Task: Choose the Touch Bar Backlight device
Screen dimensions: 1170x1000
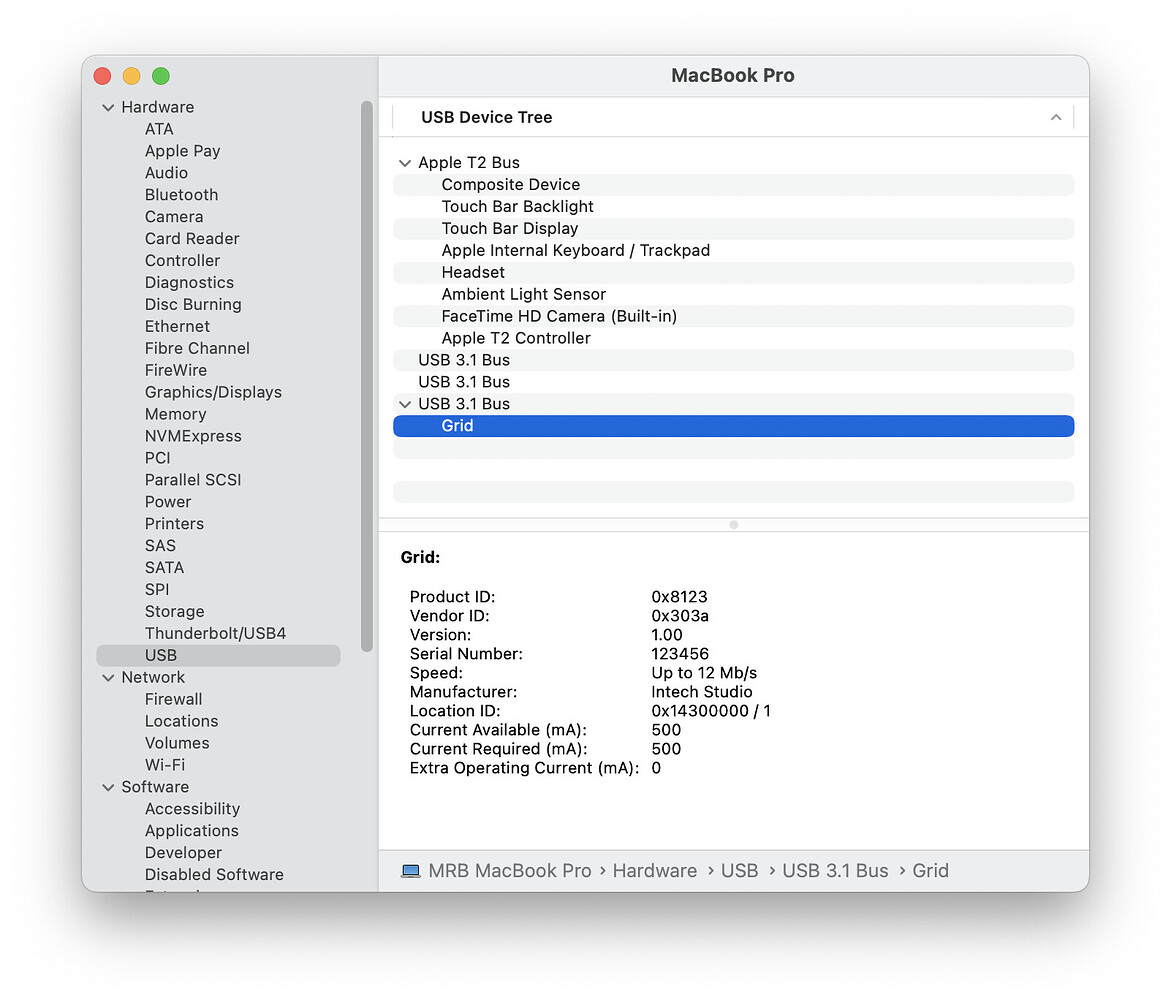Action: [x=517, y=206]
